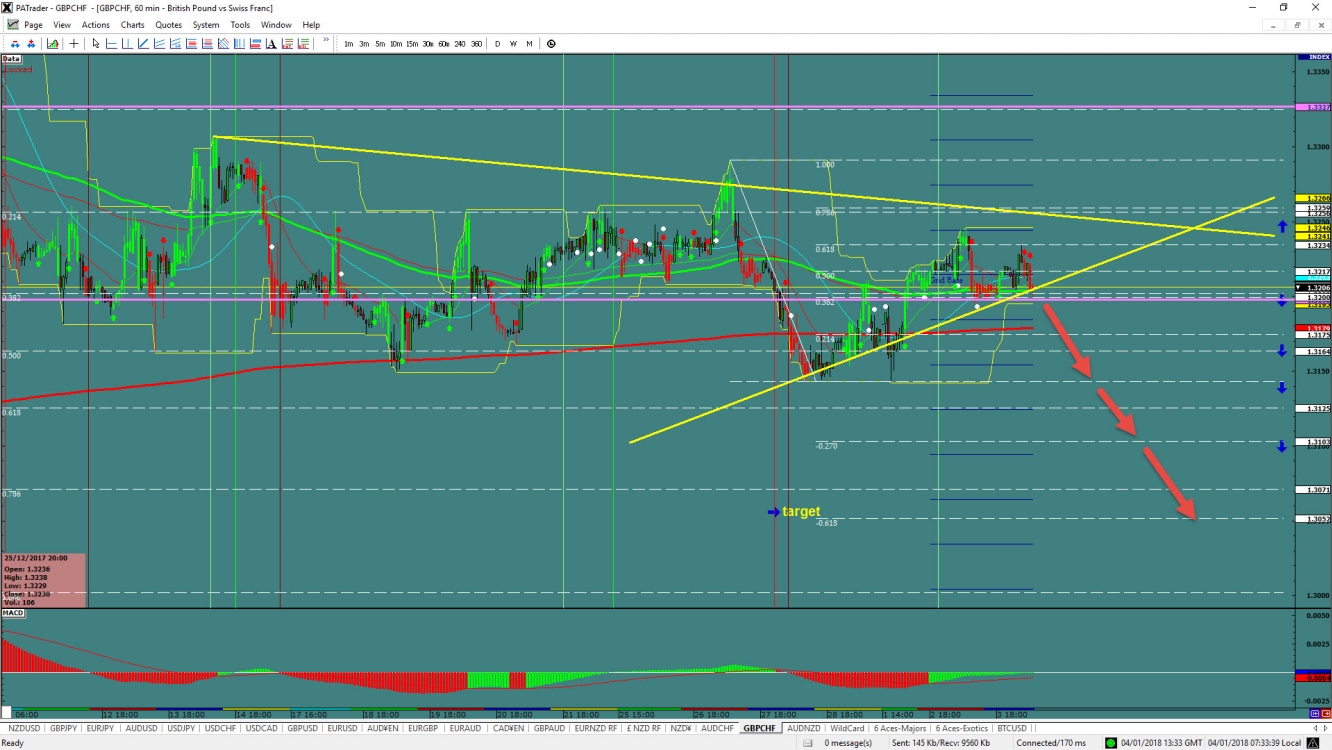The image size is (1332, 750).
Task: Select the horizontal line drawing tool
Action: [x=111, y=43]
